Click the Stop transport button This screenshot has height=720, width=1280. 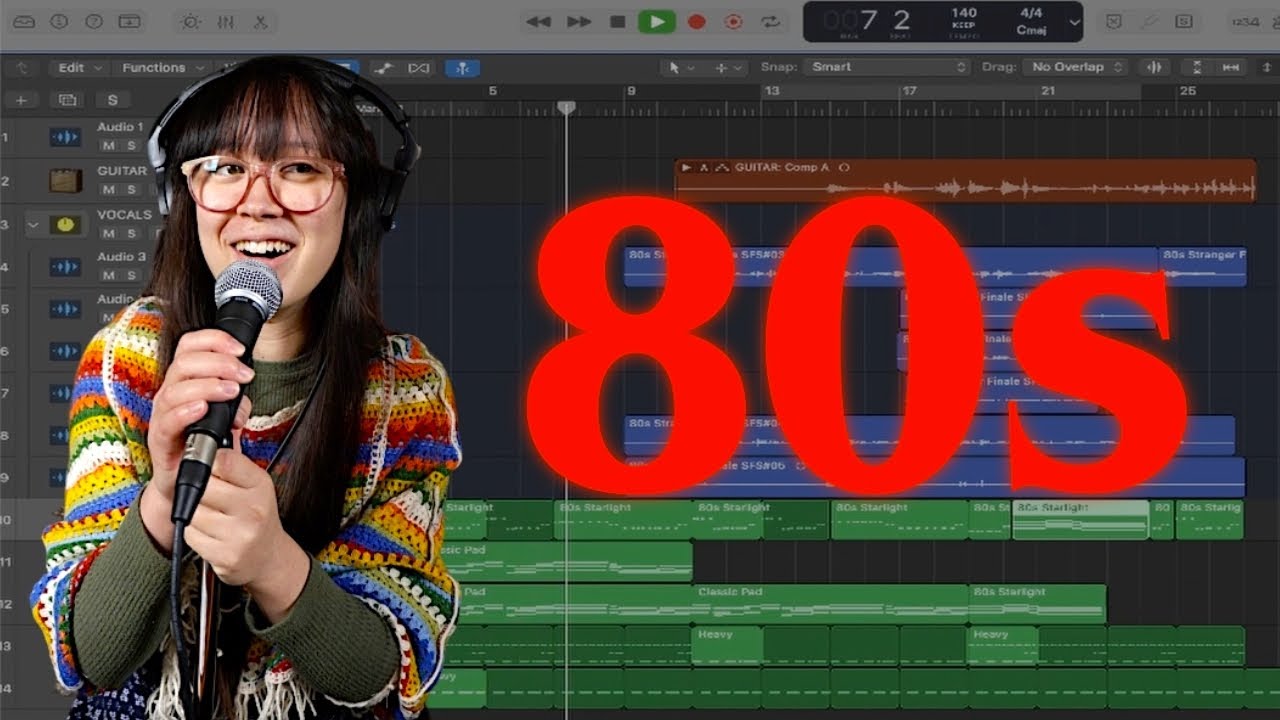(618, 21)
